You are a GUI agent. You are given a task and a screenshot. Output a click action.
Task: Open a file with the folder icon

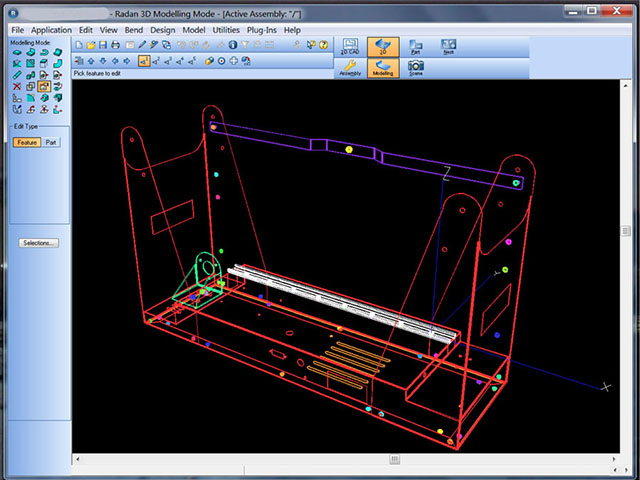coord(91,45)
